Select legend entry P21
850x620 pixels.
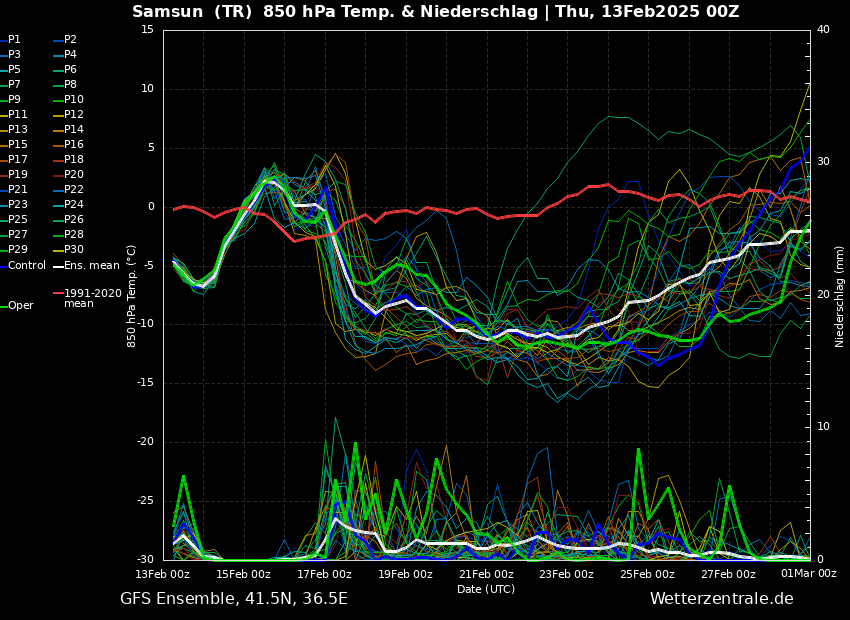[x=14, y=189]
